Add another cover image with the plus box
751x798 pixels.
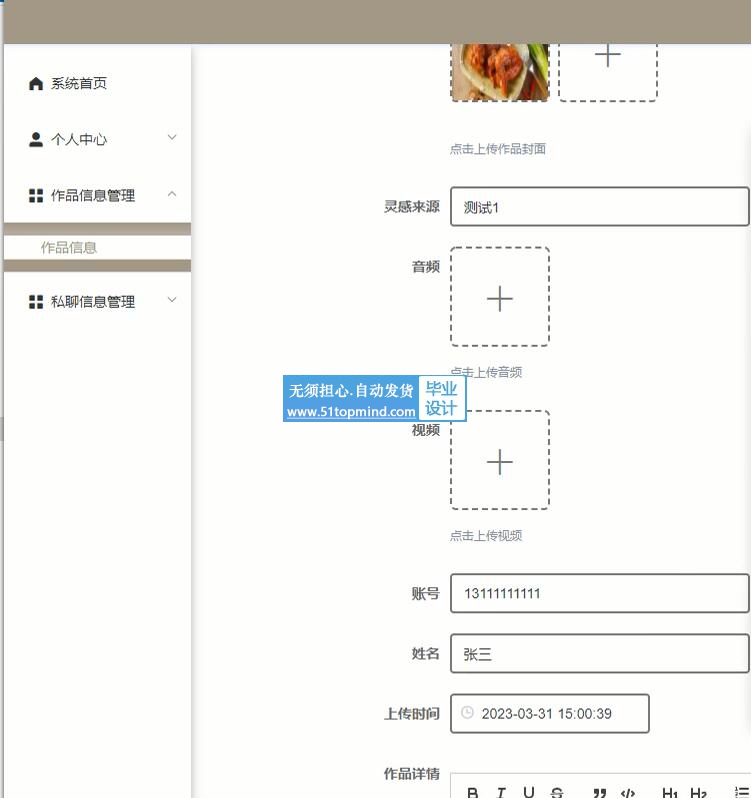coord(607,58)
